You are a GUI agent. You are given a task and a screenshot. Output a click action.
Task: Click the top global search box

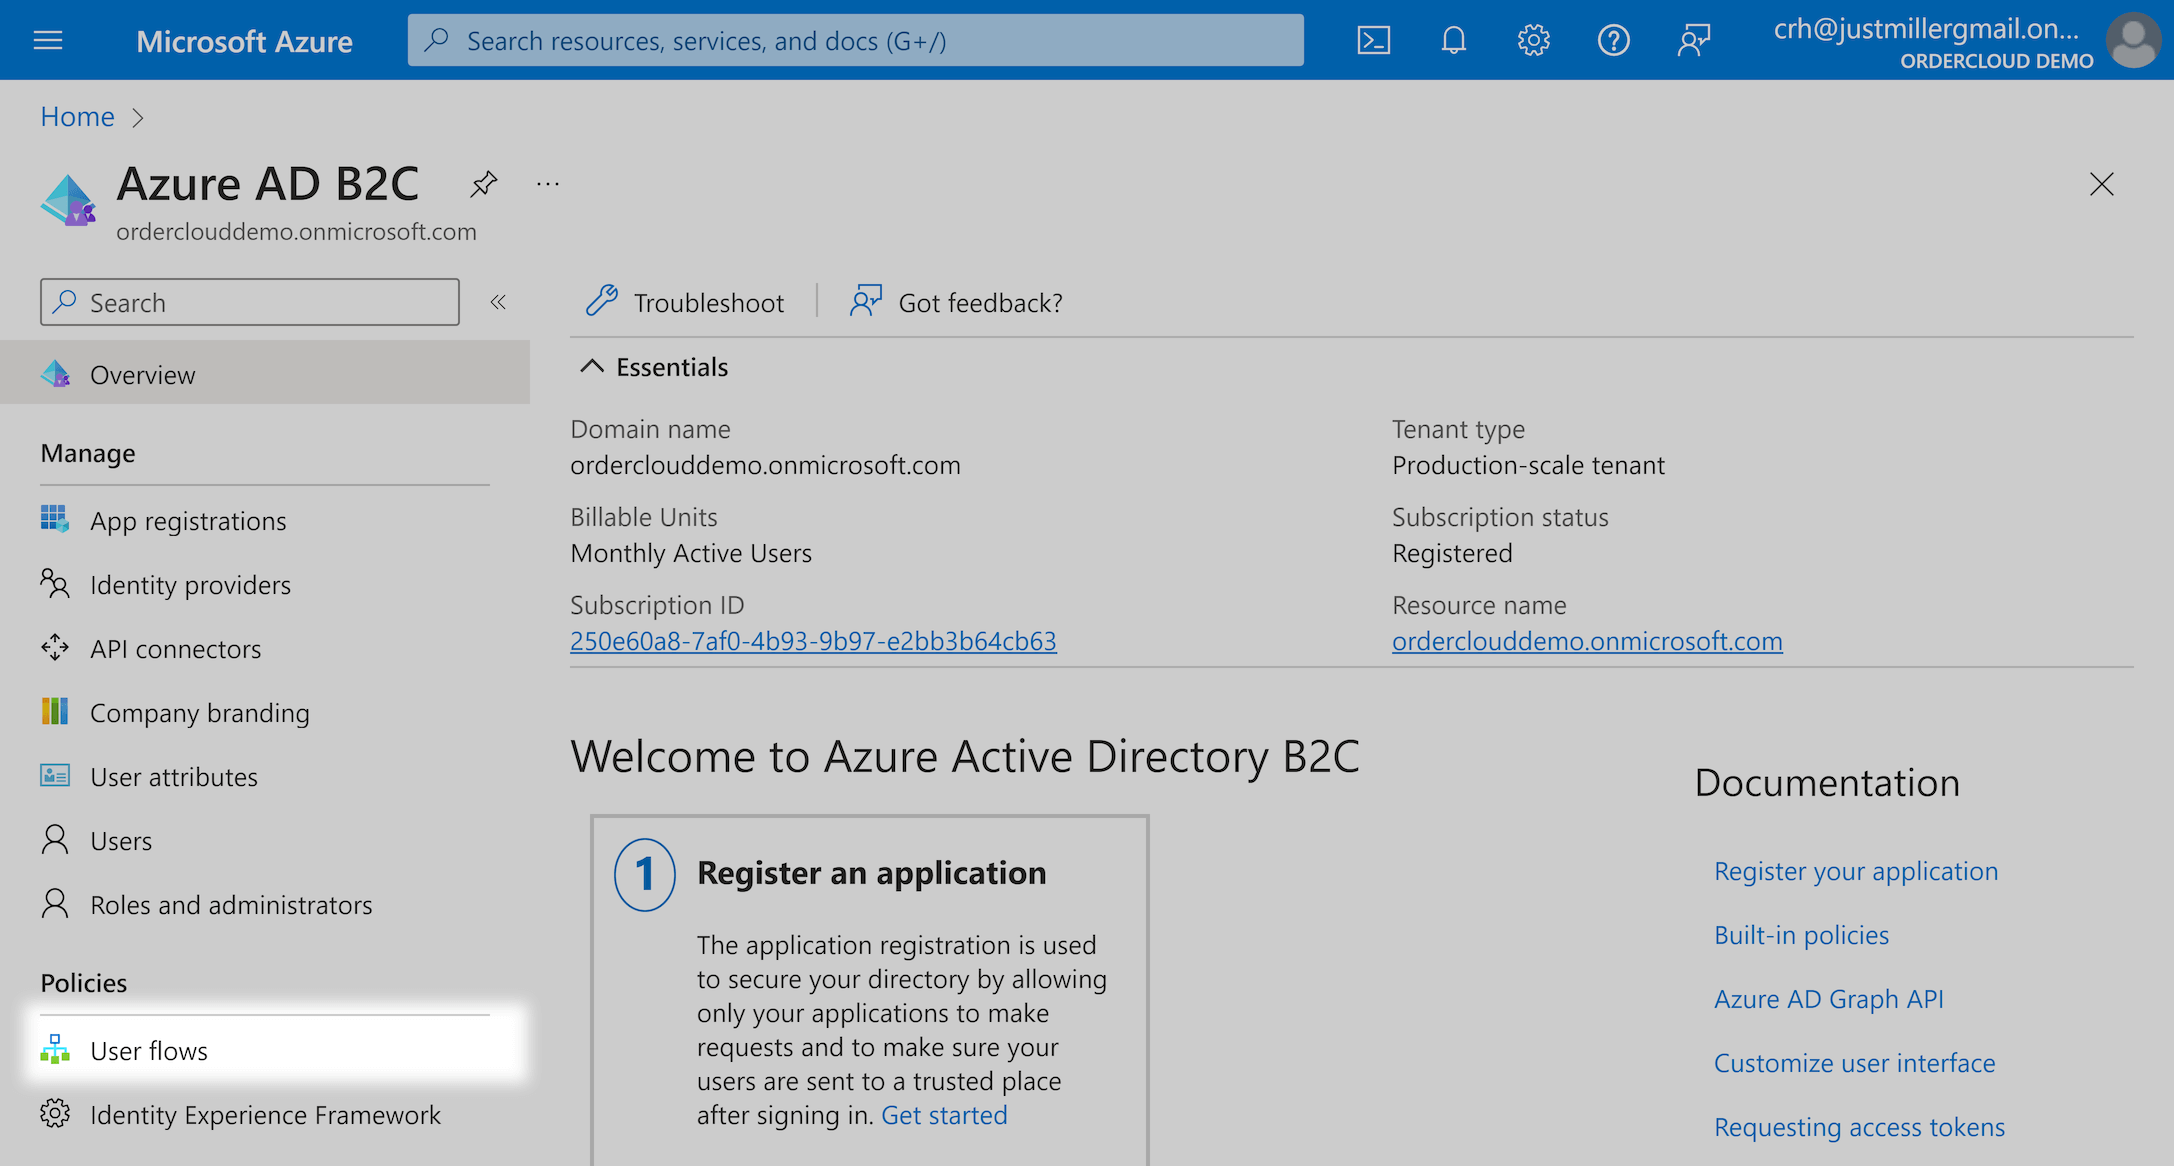click(855, 40)
